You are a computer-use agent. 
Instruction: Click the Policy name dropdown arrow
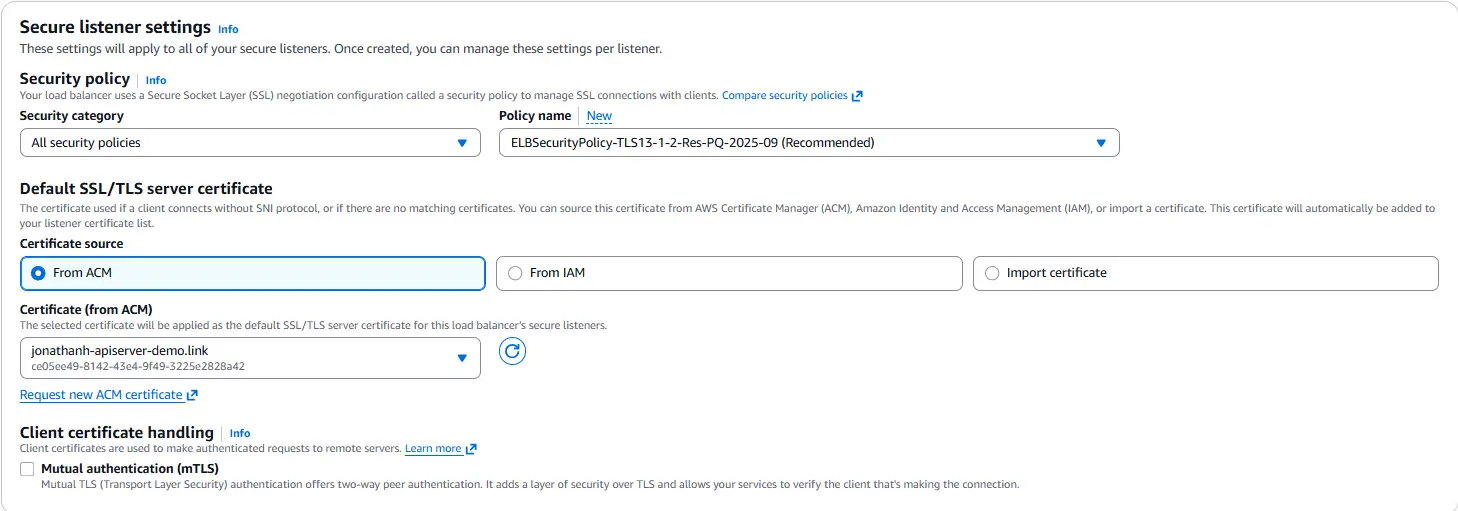1101,143
